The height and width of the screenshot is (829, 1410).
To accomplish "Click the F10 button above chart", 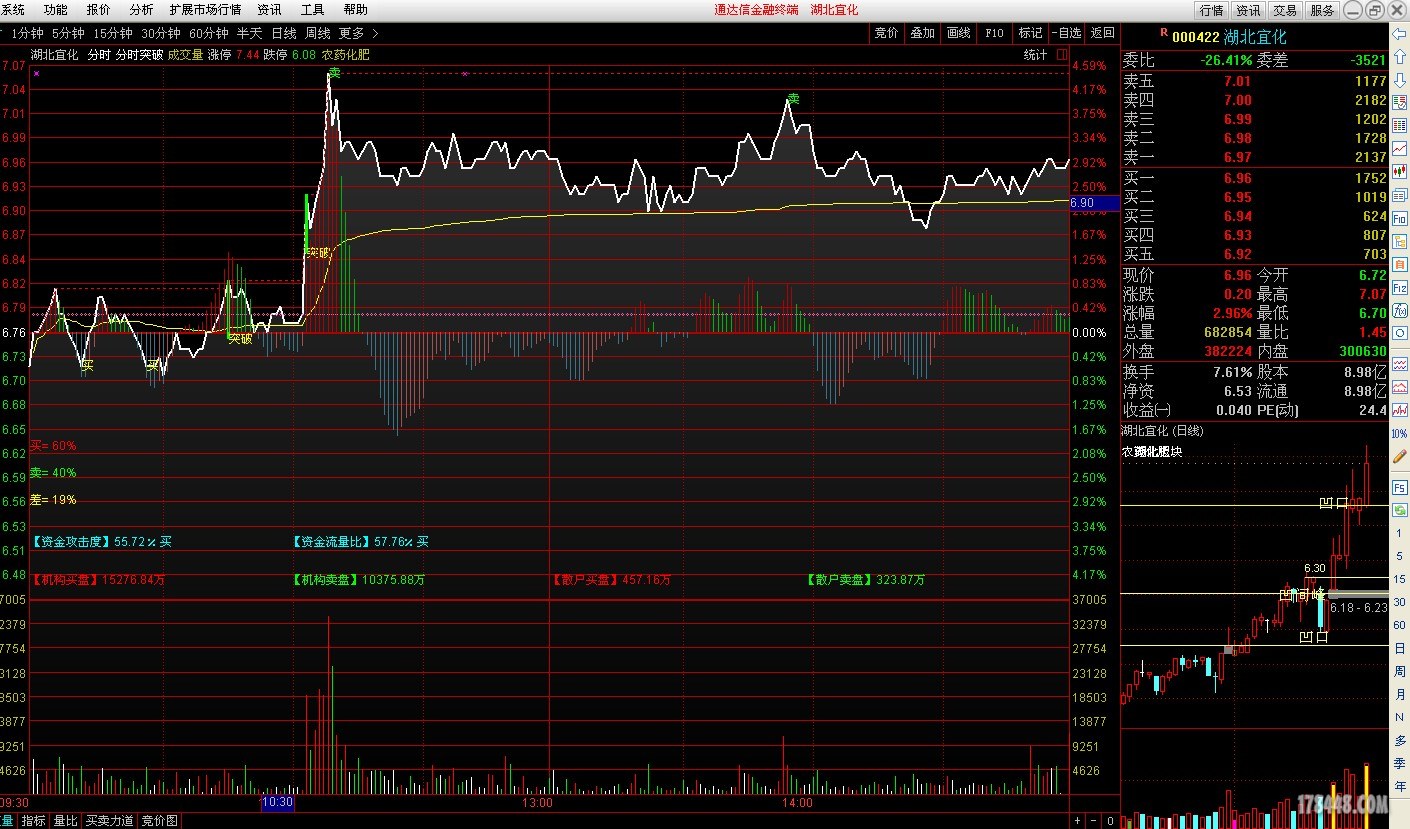I will (x=995, y=33).
